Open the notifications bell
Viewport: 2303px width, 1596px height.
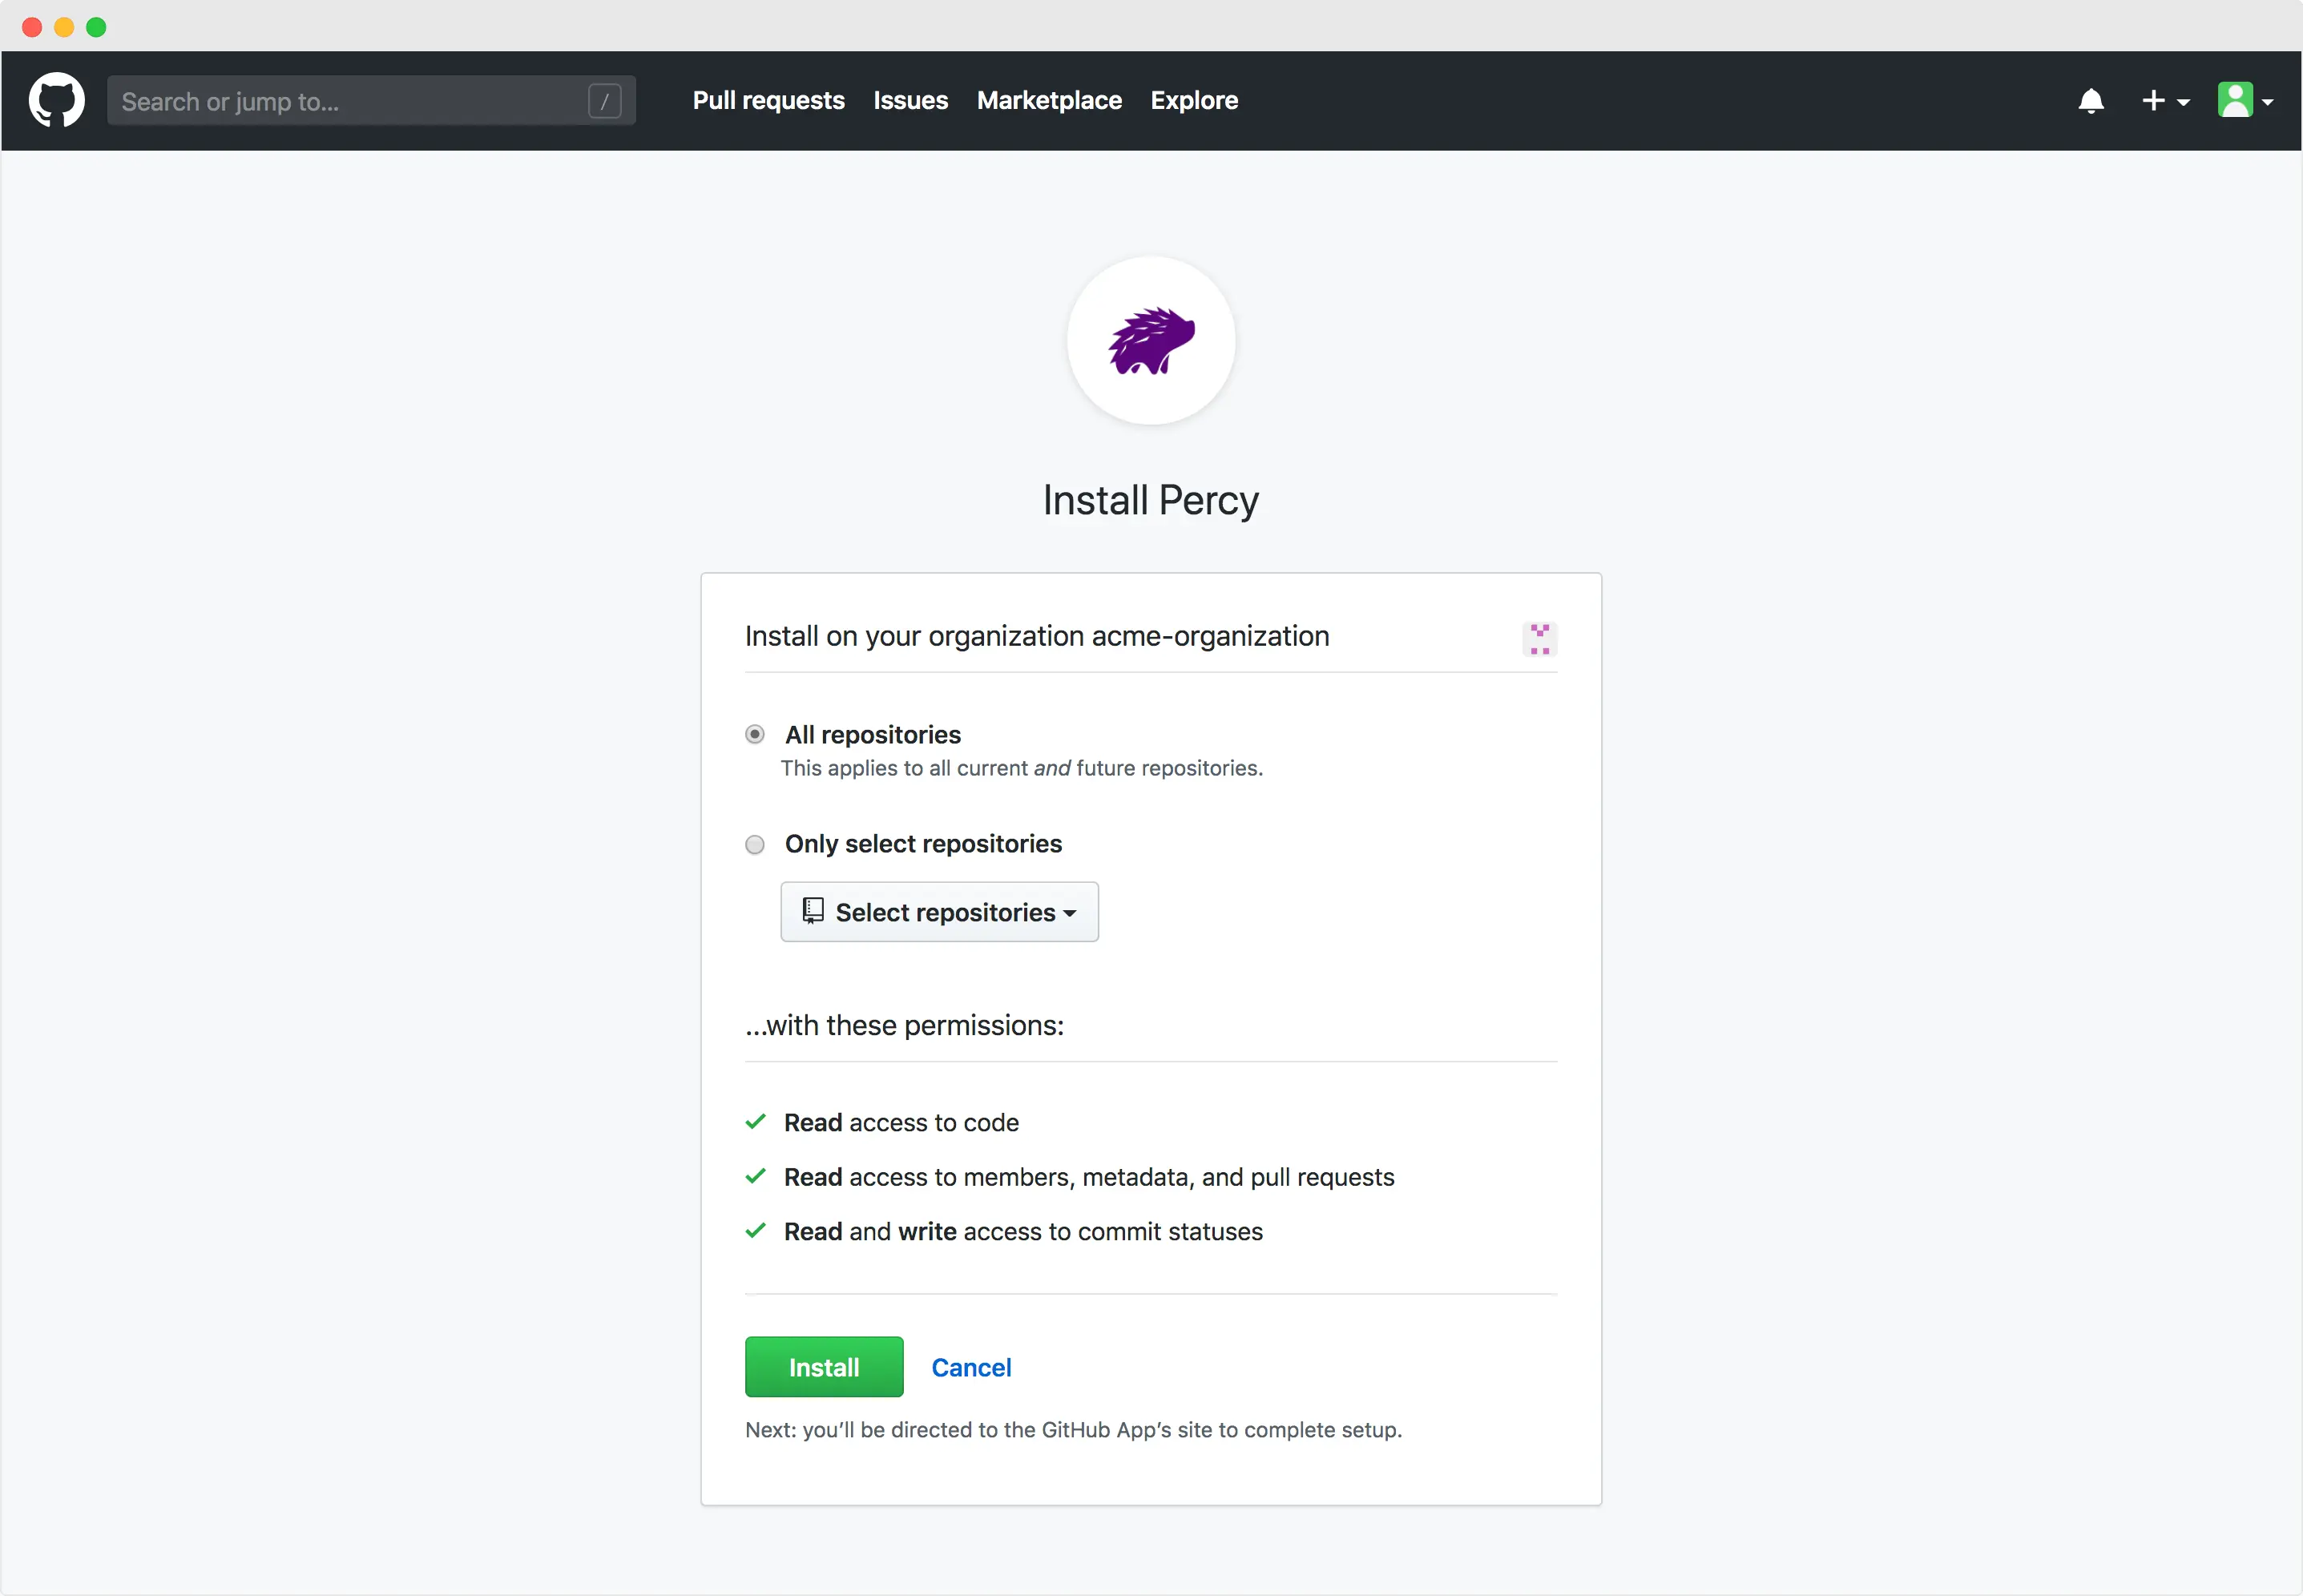[x=2091, y=101]
